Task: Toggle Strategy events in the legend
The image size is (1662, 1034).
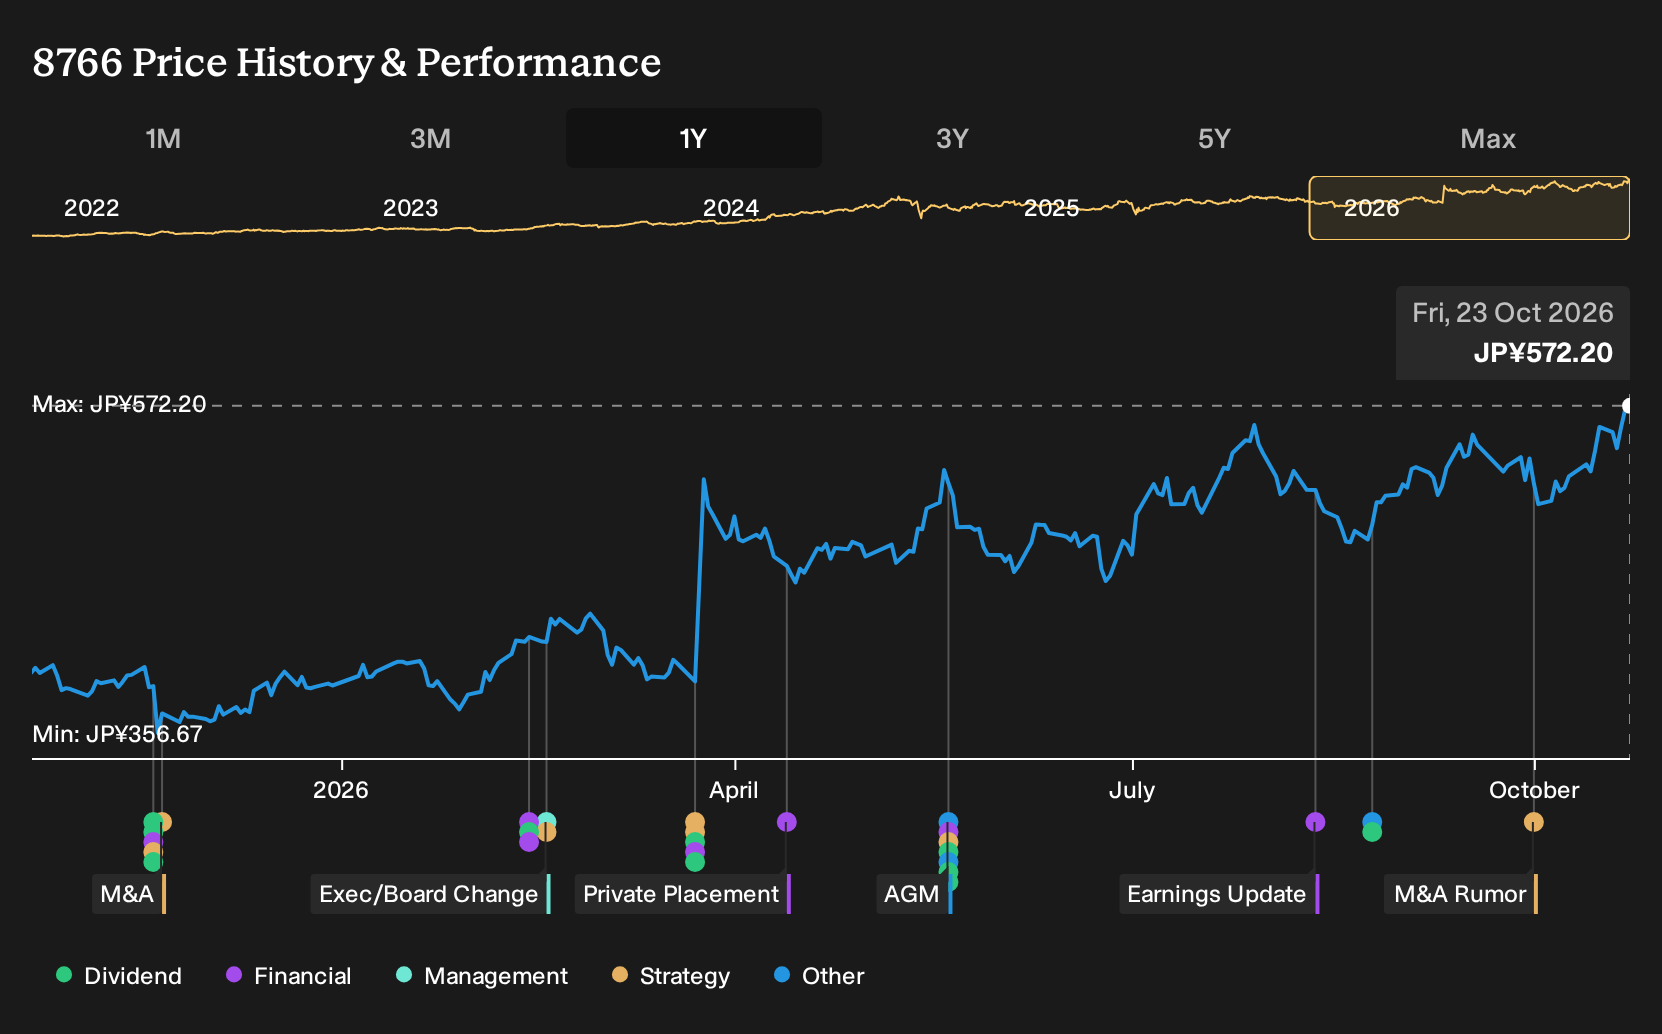Action: click(x=671, y=976)
